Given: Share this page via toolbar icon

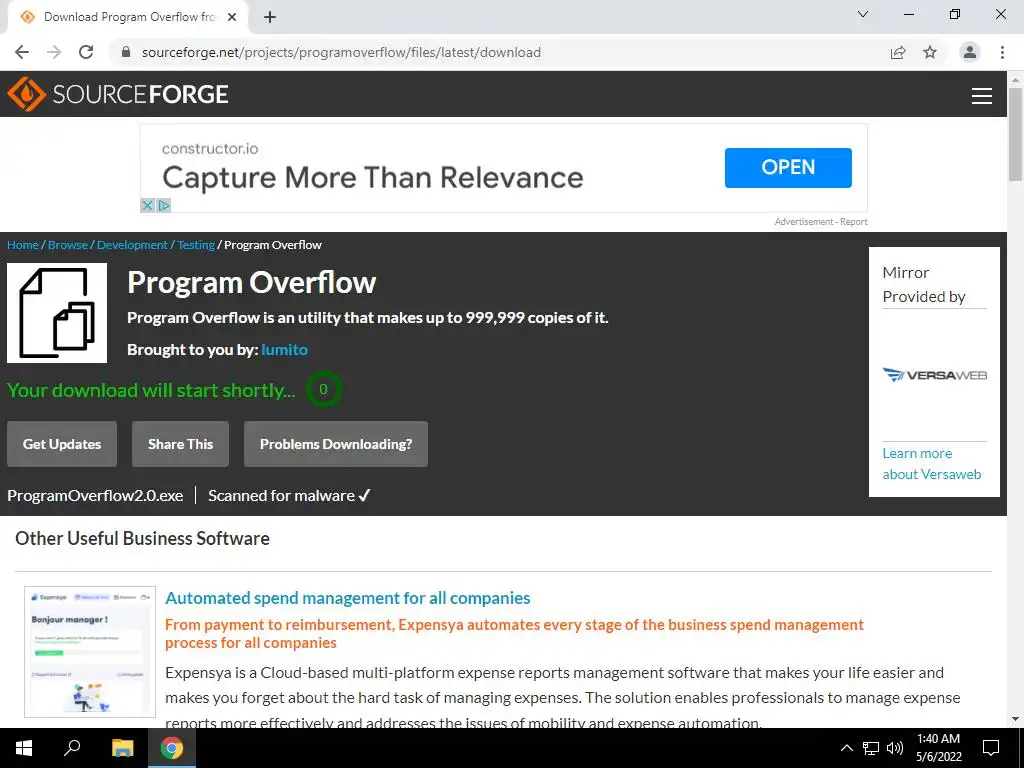Looking at the screenshot, I should pyautogui.click(x=898, y=52).
